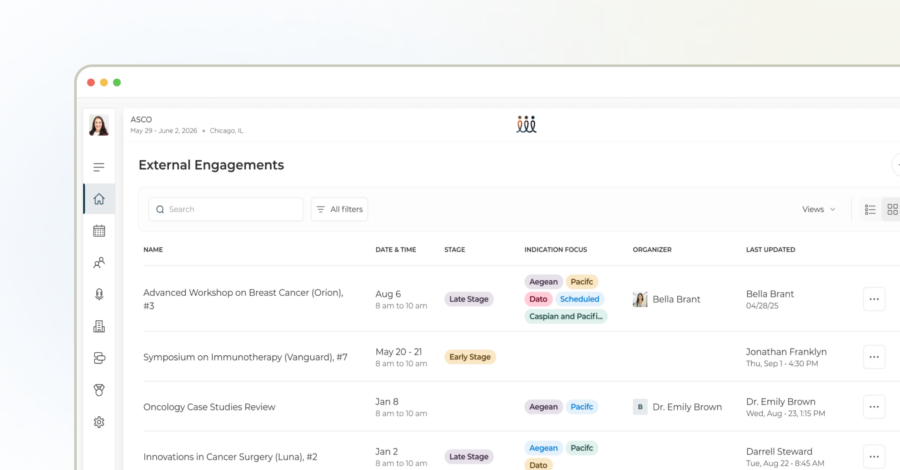900x470 pixels.
Task: Click Aegean tag in Advanced Workshop row
Action: click(543, 282)
